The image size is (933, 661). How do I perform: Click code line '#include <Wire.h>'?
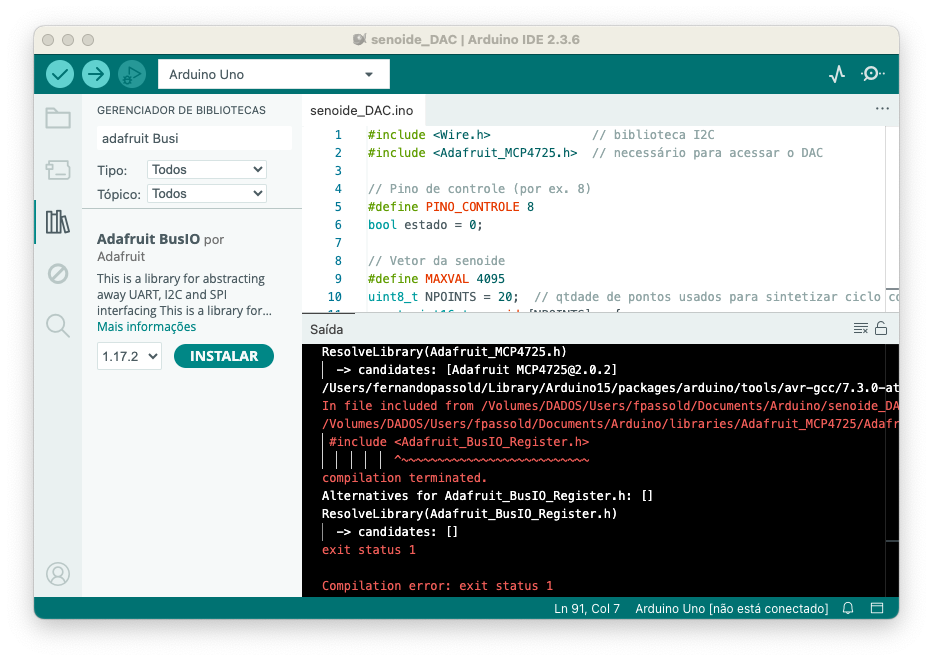click(428, 135)
